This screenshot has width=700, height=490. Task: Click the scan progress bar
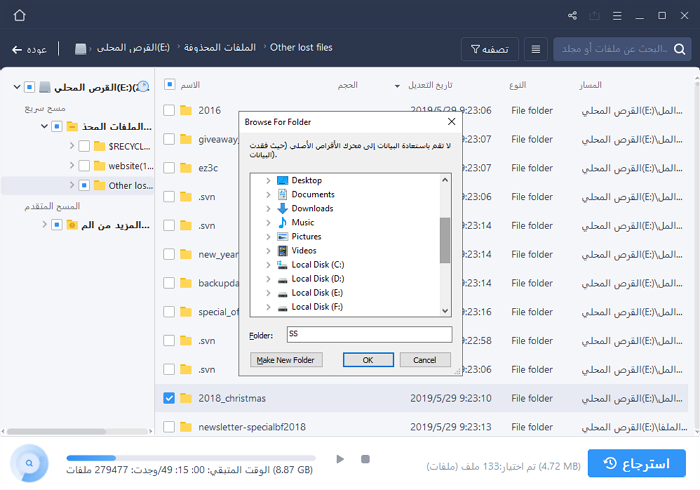point(190,459)
